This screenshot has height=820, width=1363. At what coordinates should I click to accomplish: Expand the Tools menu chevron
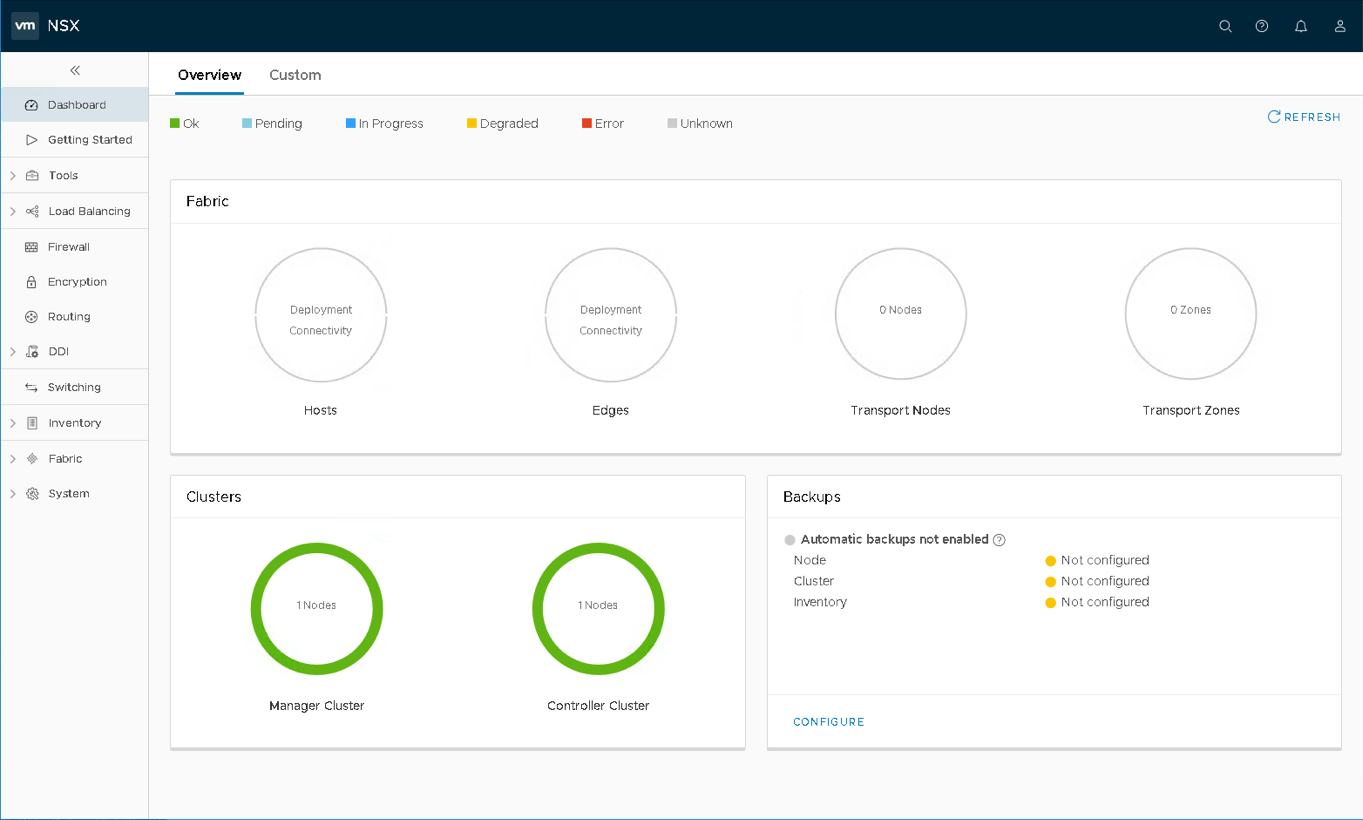tap(13, 176)
